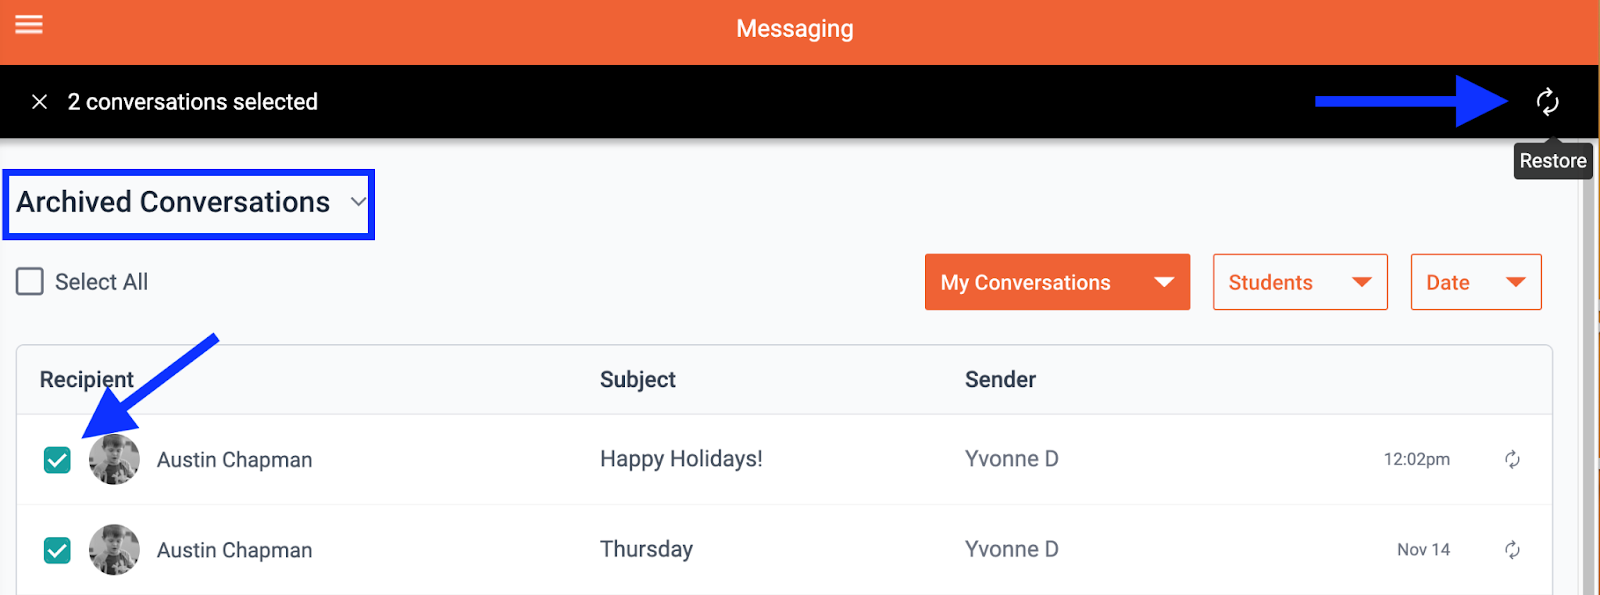Open the Students filter dropdown
Image resolution: width=1600 pixels, height=595 pixels.
coord(1299,283)
